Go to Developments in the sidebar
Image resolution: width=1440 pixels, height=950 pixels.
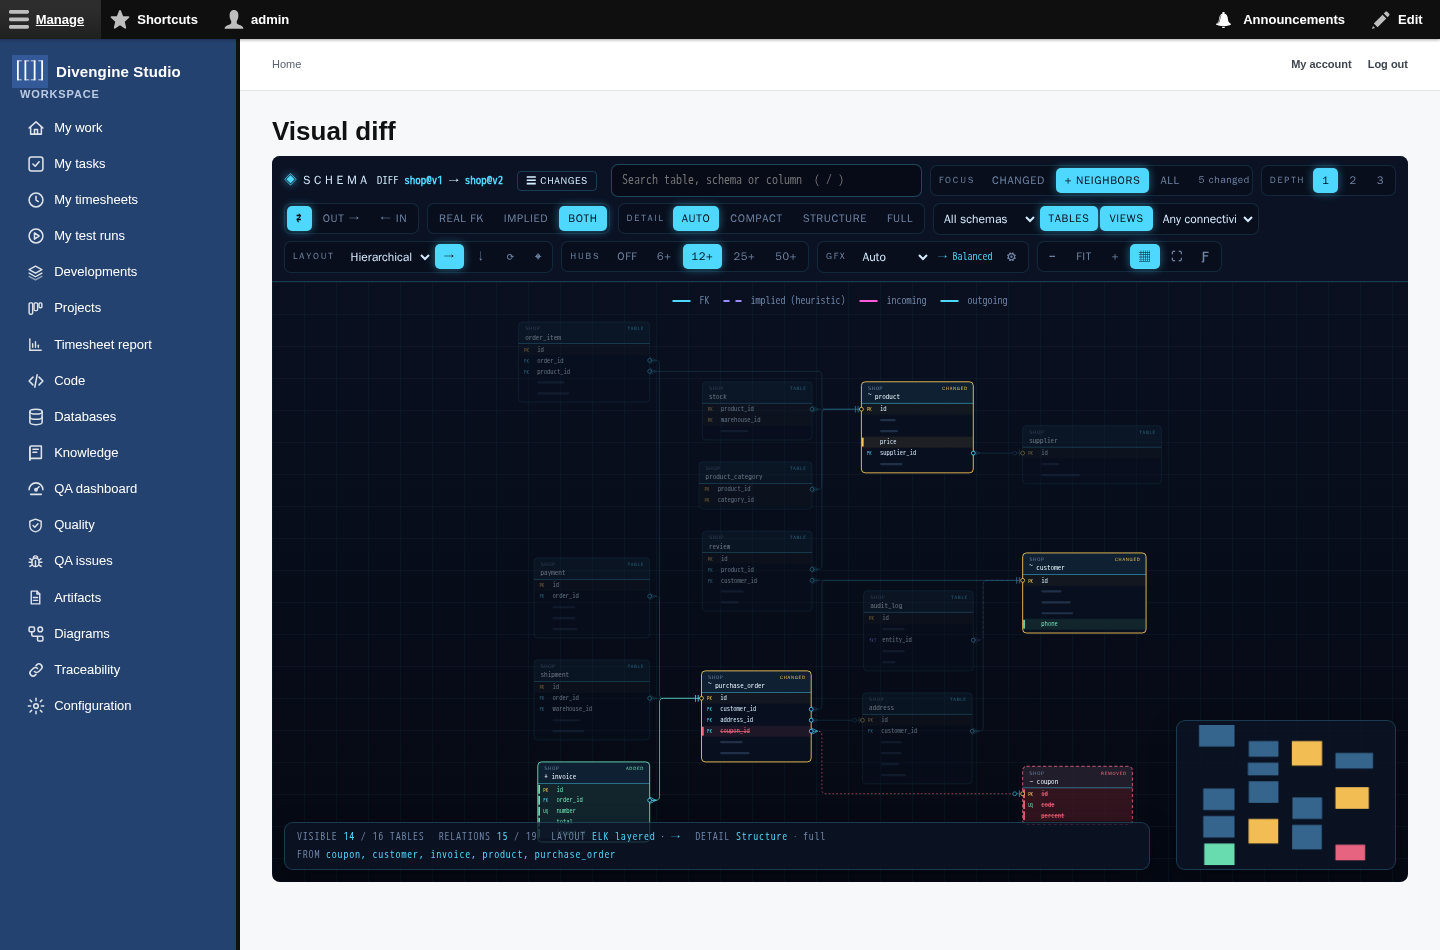coord(95,272)
